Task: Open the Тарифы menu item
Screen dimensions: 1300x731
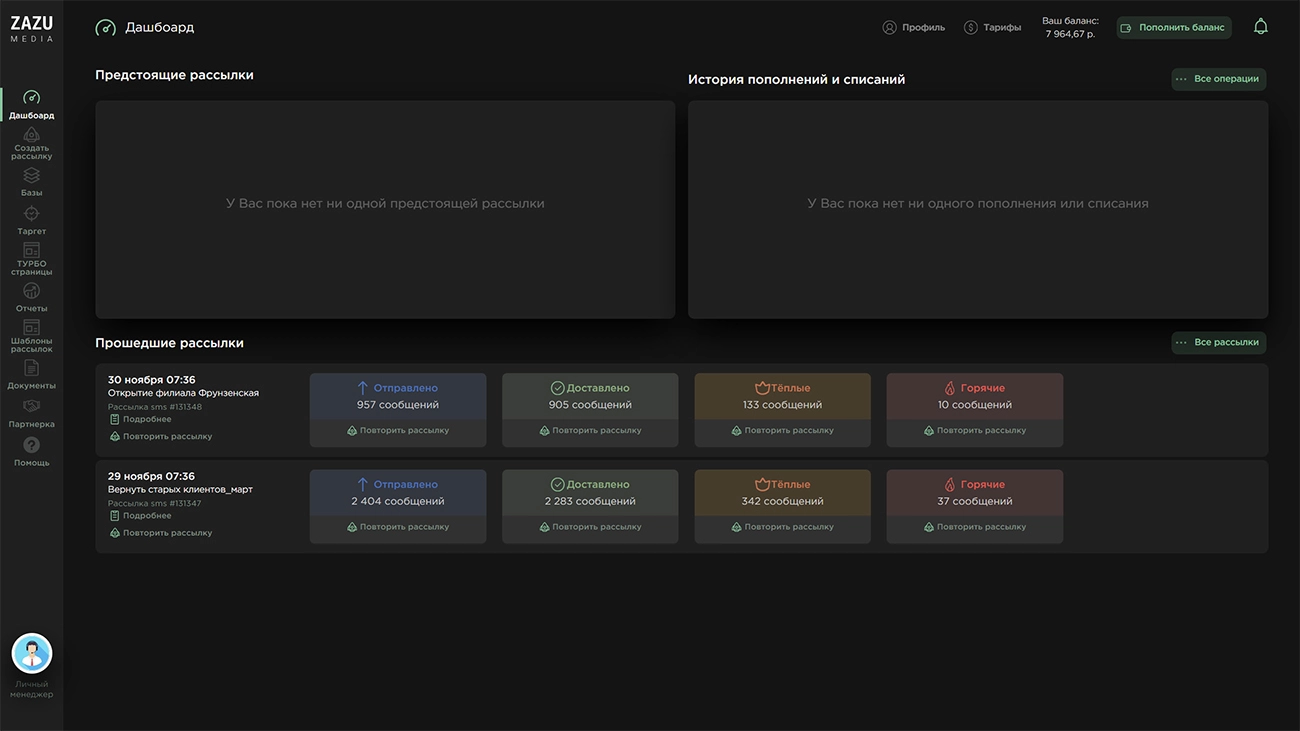Action: pos(992,28)
